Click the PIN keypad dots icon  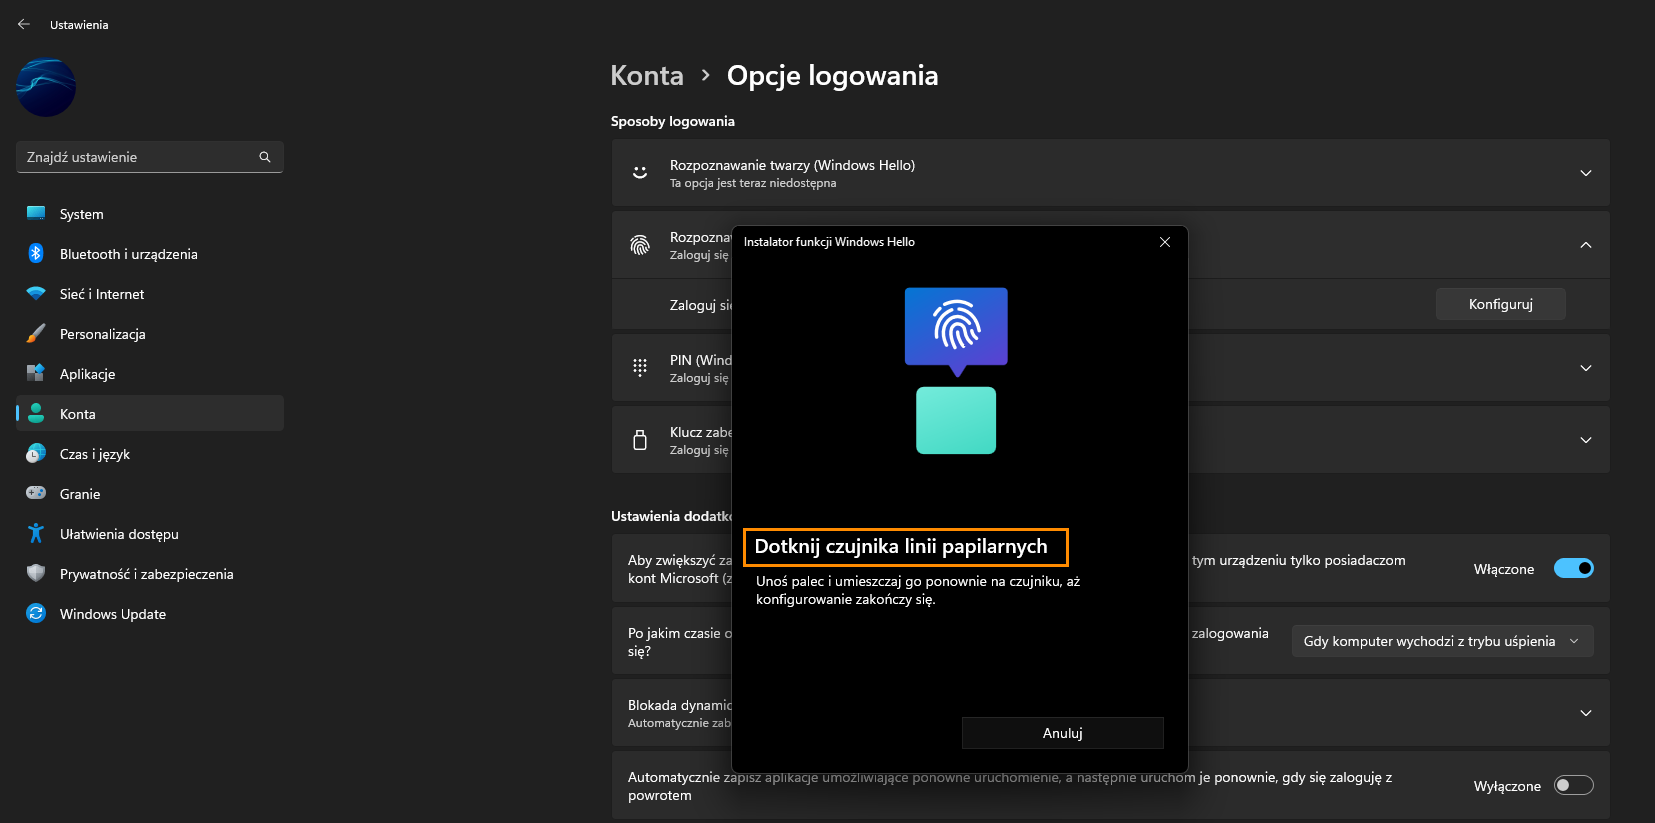click(x=640, y=367)
